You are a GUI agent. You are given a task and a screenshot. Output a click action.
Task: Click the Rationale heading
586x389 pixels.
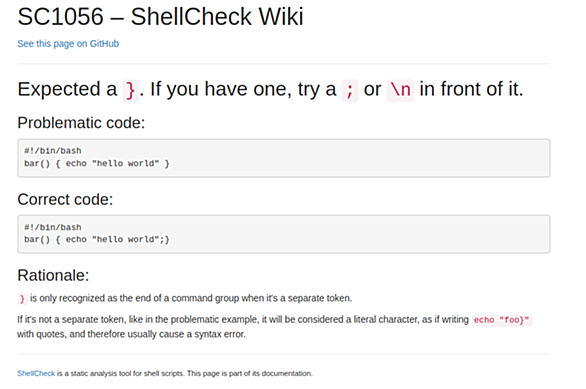coord(53,275)
